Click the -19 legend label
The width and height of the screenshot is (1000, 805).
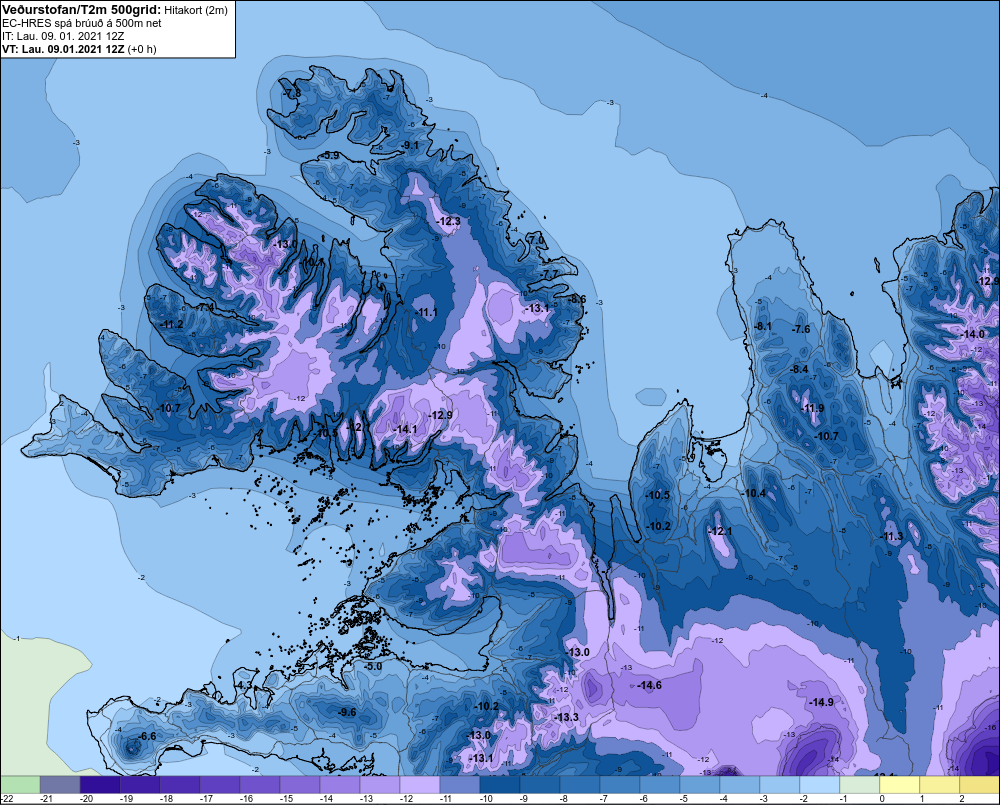click(126, 799)
